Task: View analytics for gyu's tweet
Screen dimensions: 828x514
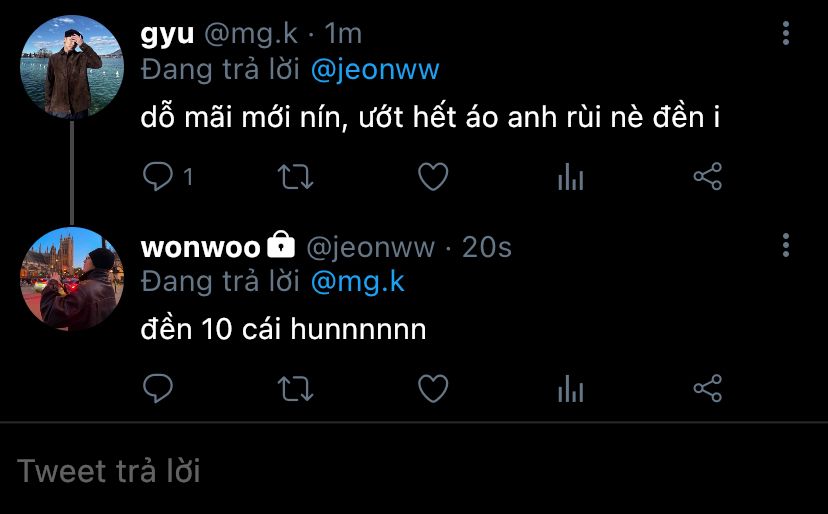Action: point(570,178)
